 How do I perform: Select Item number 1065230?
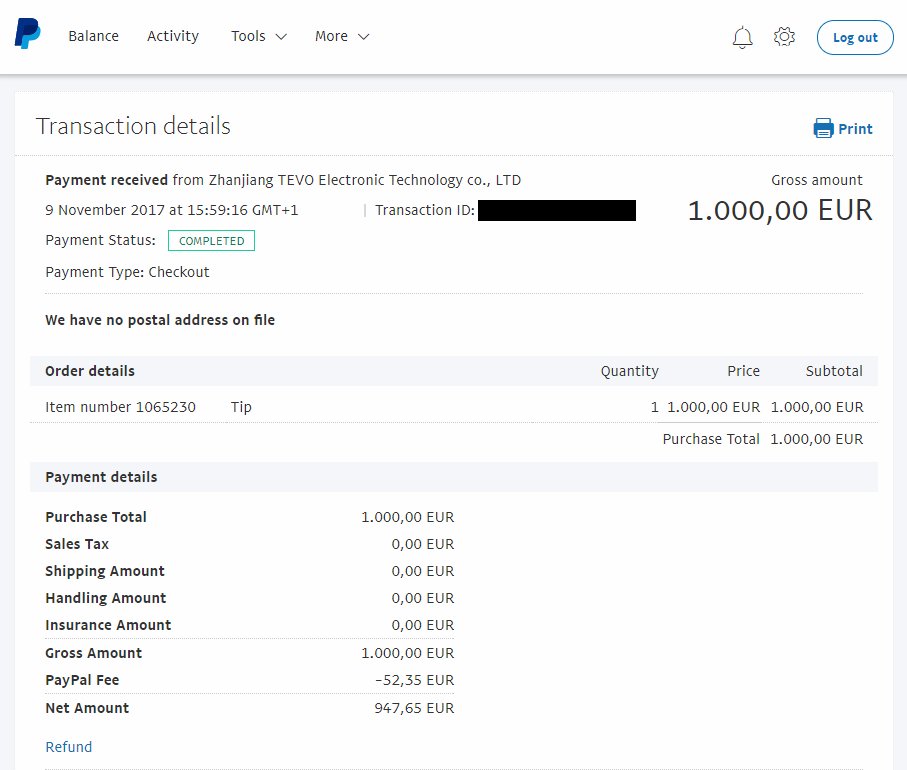tap(120, 407)
